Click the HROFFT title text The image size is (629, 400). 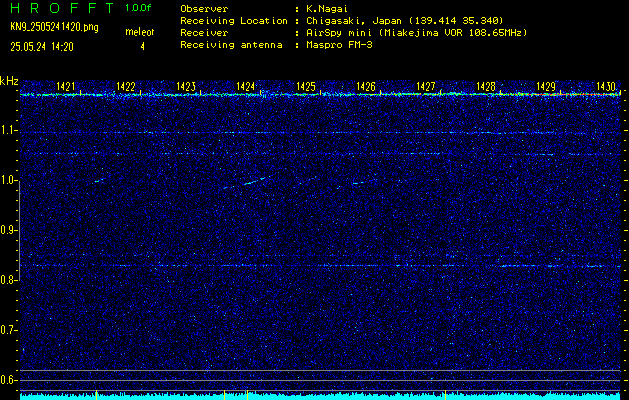[63, 8]
